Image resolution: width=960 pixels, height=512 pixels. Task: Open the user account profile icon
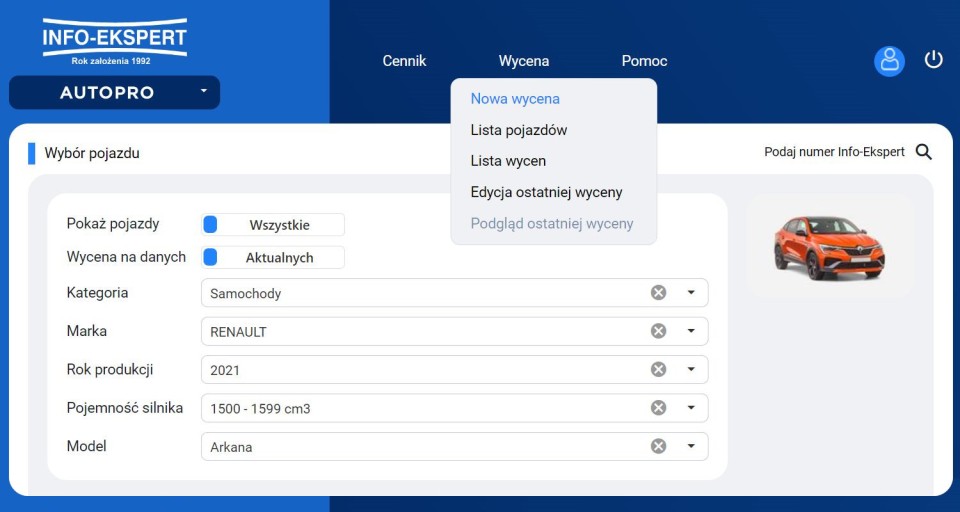point(889,61)
